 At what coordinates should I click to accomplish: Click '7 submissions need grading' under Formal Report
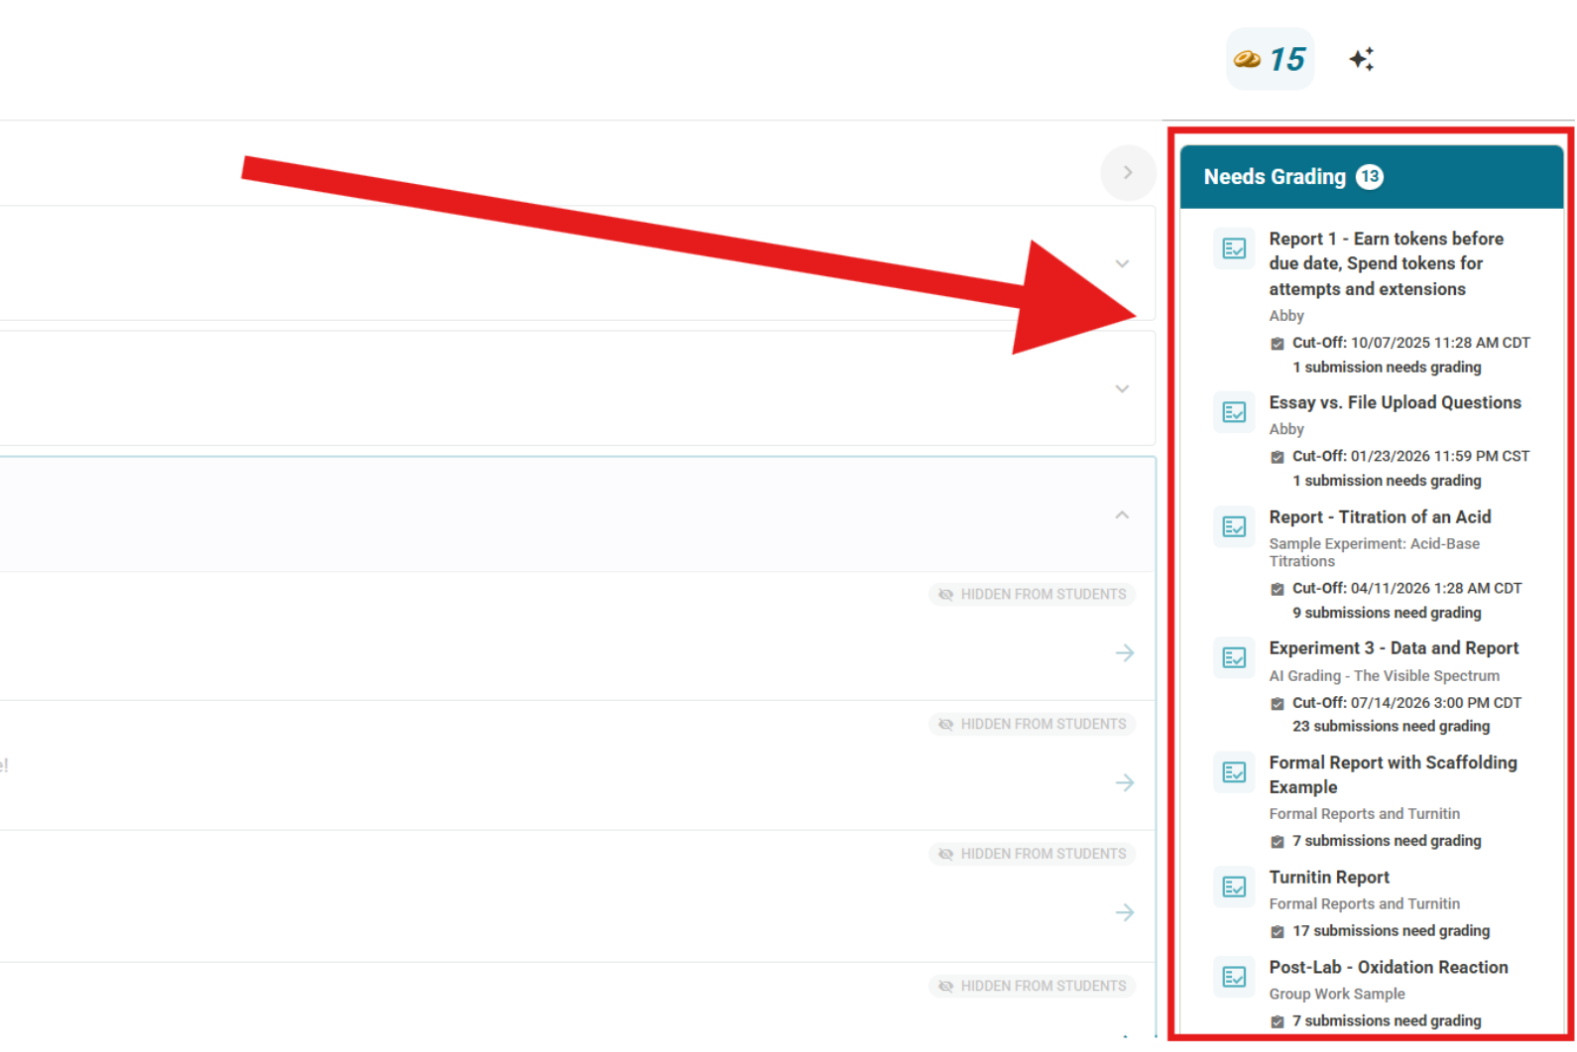[x=1386, y=841]
